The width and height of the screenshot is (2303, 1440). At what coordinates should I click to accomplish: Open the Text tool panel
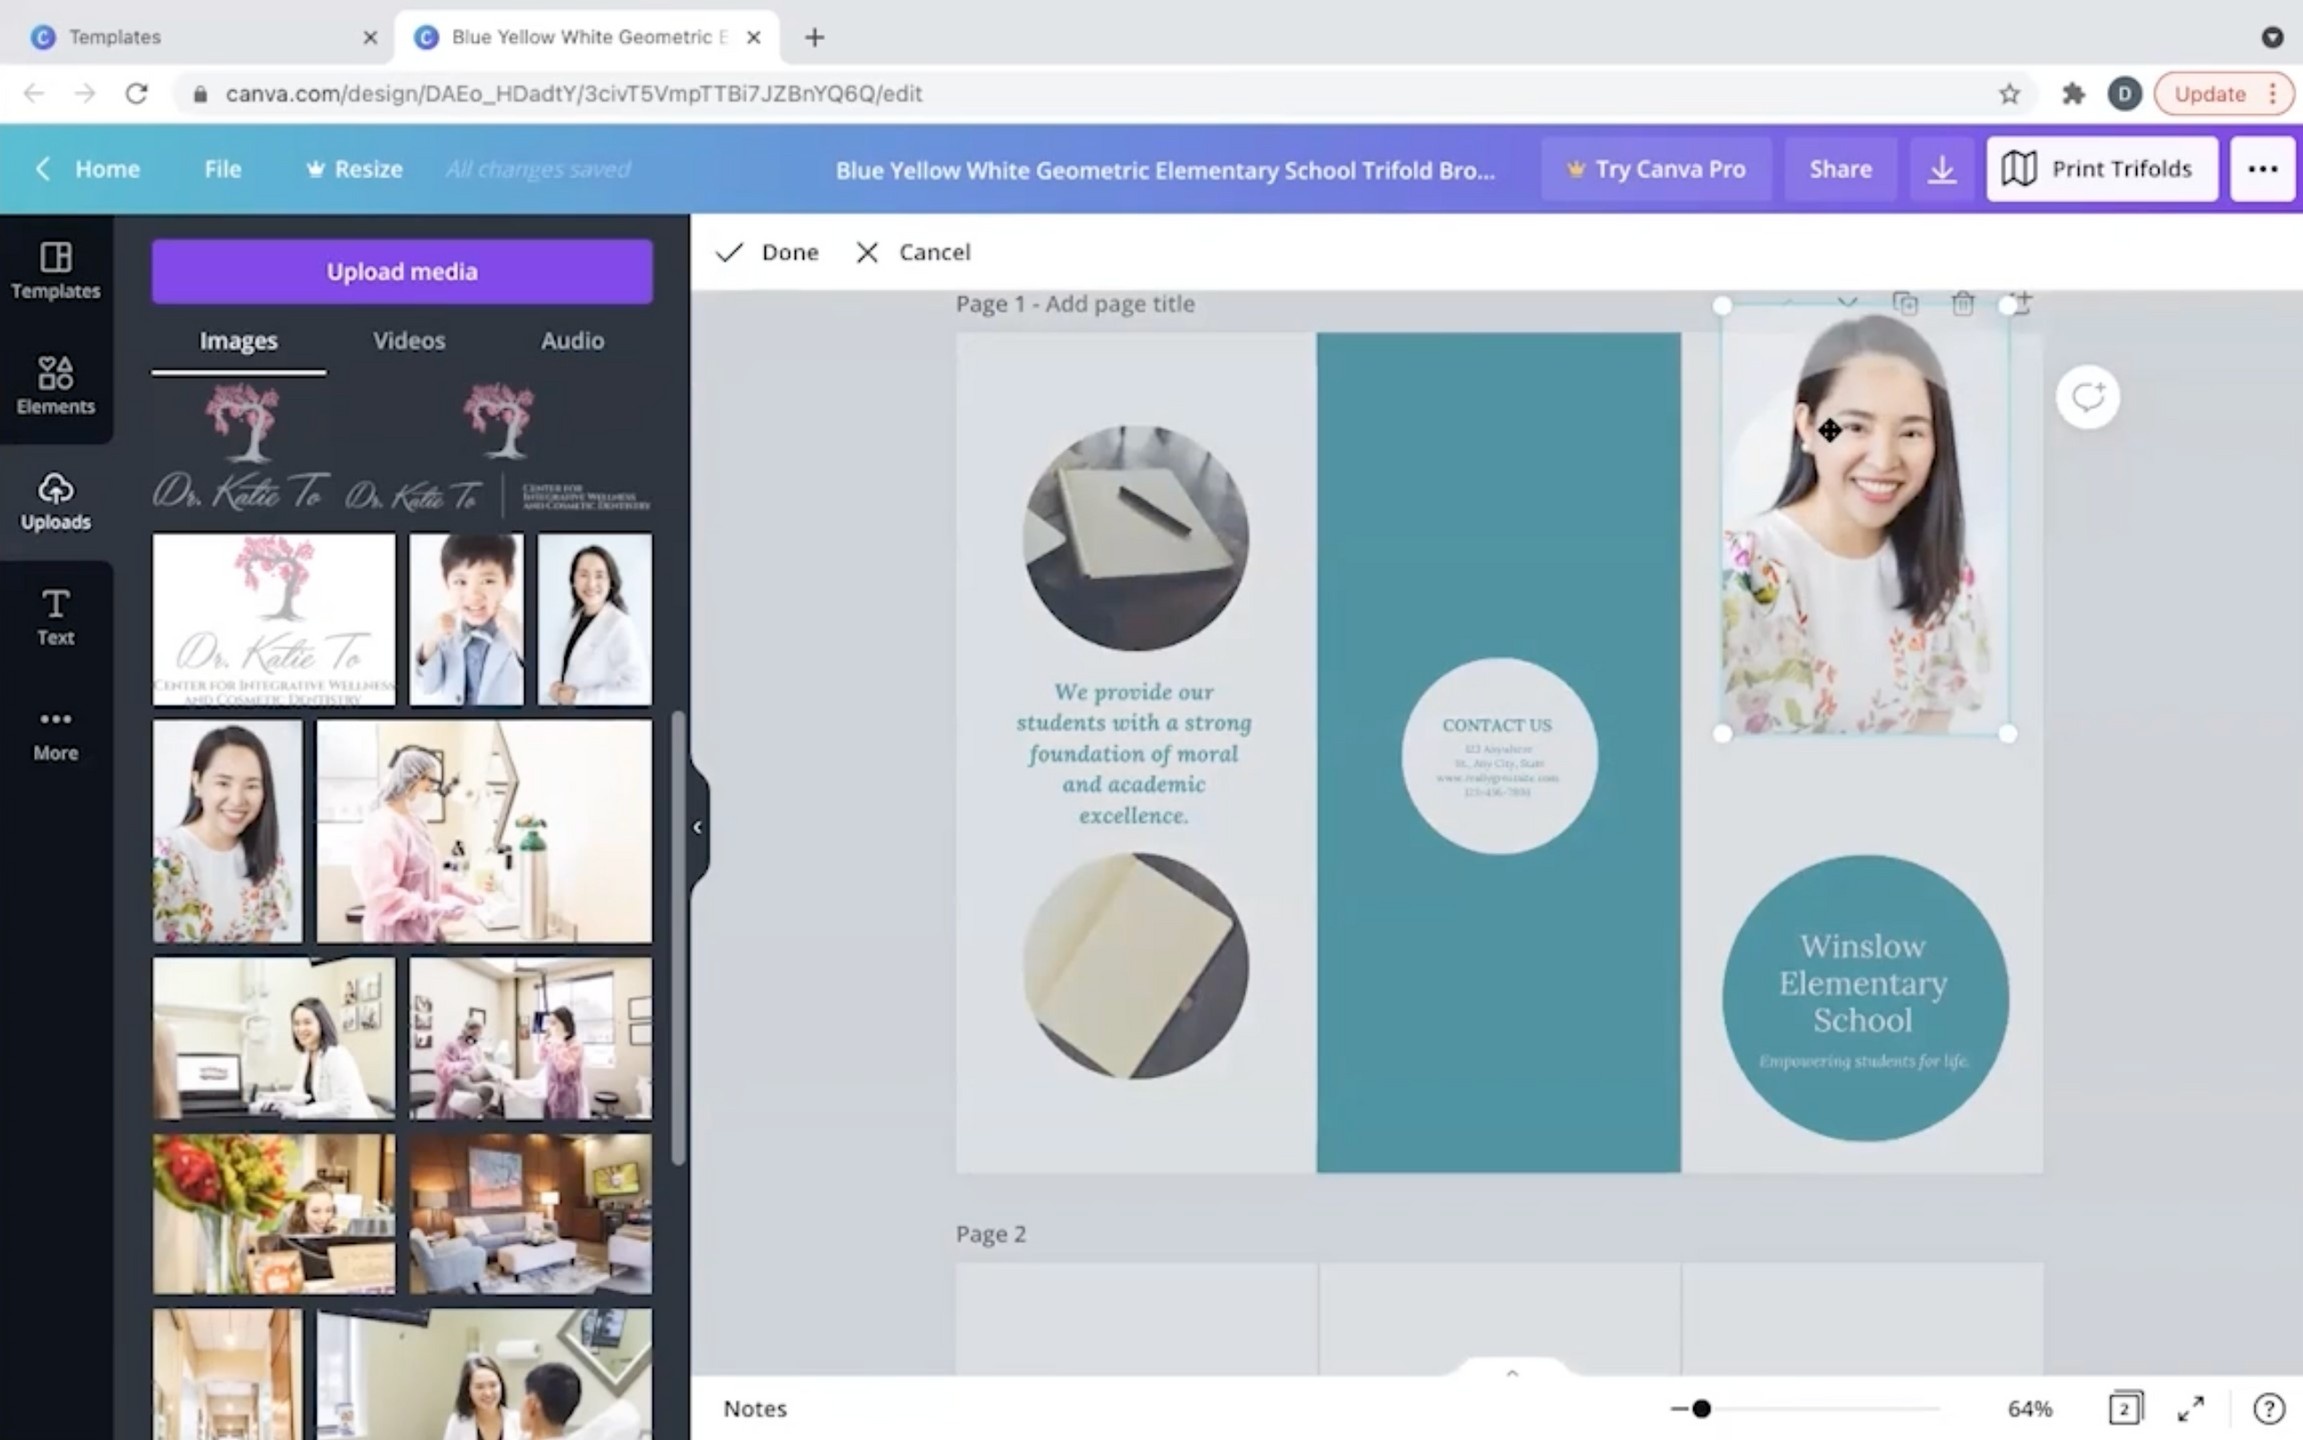click(x=55, y=616)
